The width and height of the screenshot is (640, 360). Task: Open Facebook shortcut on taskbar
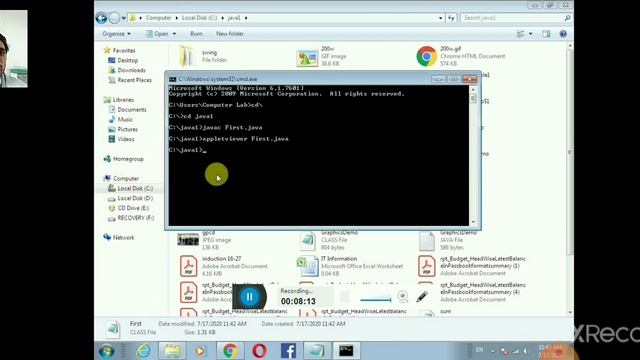pyautogui.click(x=288, y=351)
